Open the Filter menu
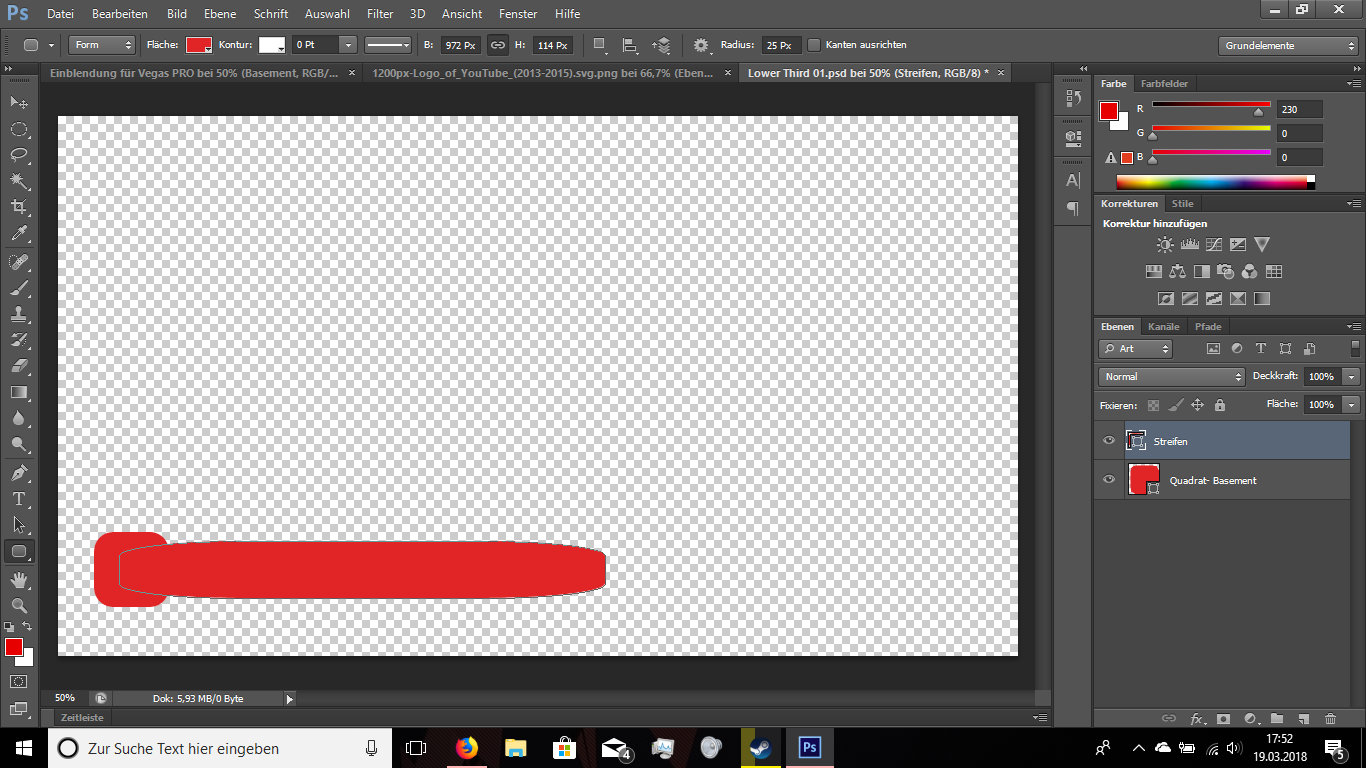 380,14
